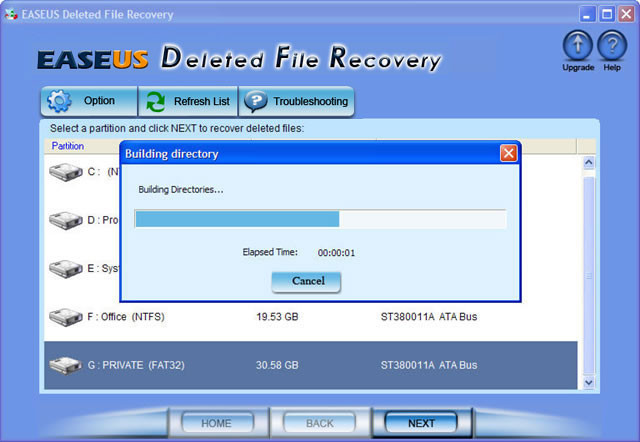The width and height of the screenshot is (640, 442).
Task: Click 'ST380011A ATA Bus' in G: row
Action: click(x=429, y=365)
